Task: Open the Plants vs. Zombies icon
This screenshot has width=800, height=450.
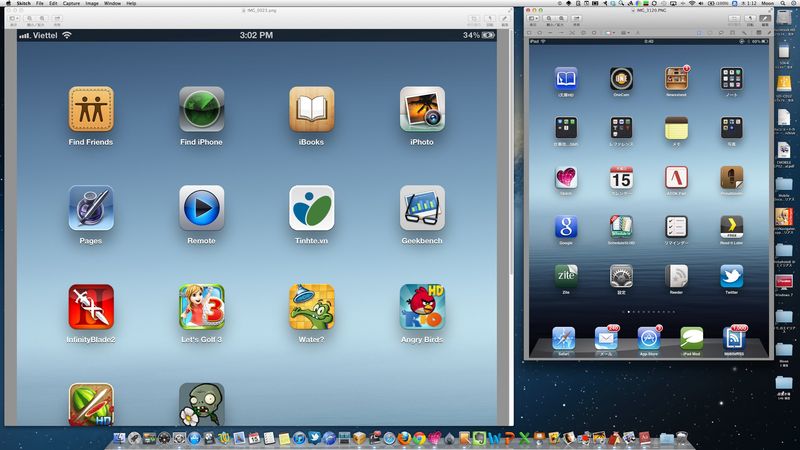Action: (x=202, y=404)
